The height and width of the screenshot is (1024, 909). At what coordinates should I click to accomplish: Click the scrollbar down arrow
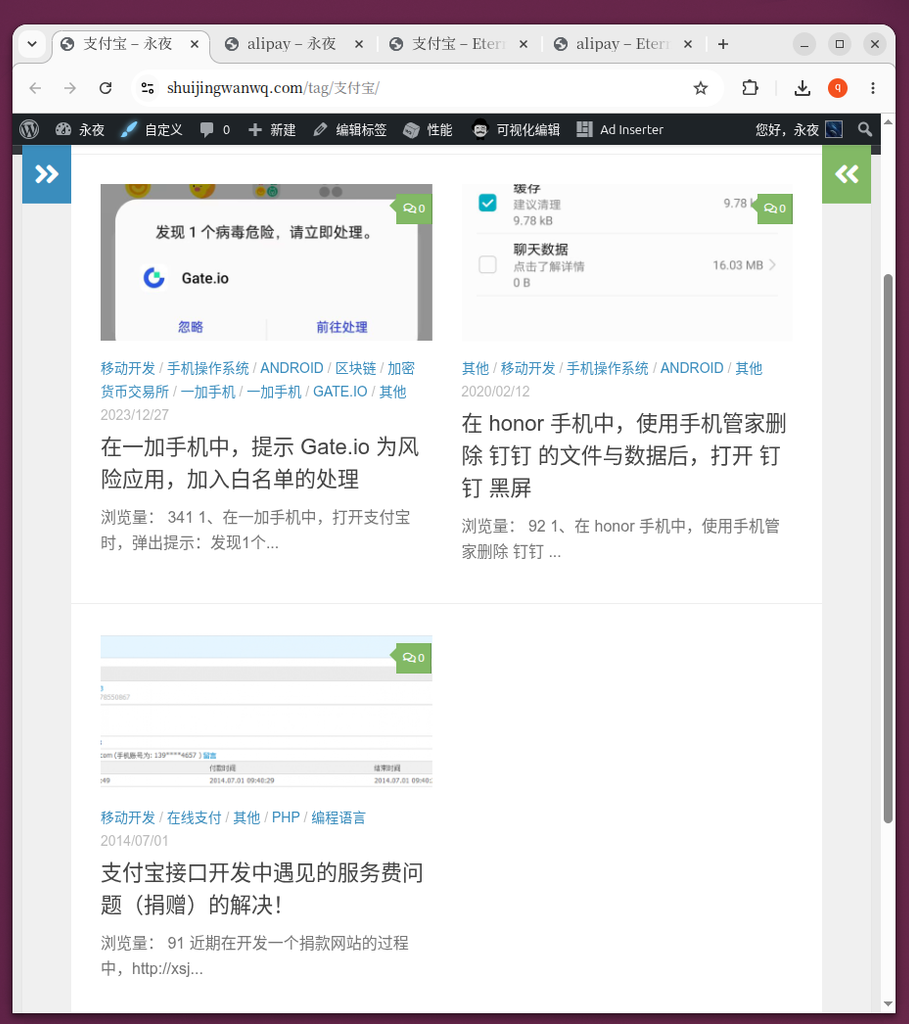(887, 1004)
